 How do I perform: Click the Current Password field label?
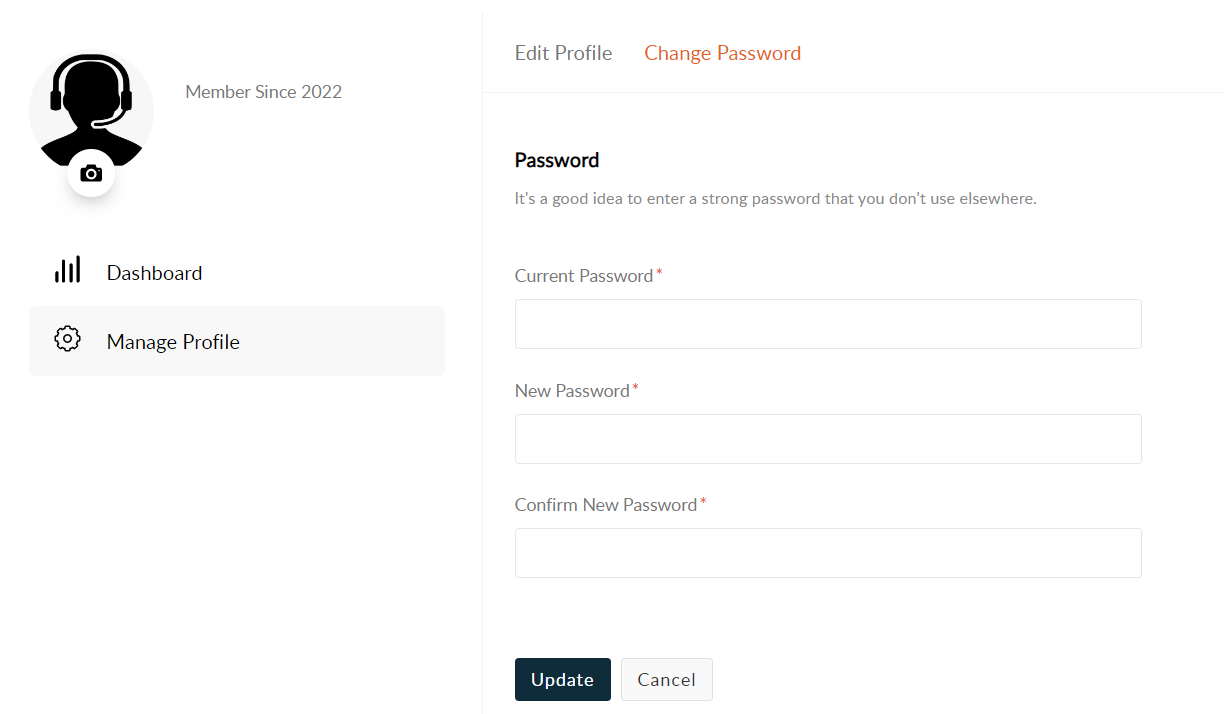[583, 276]
